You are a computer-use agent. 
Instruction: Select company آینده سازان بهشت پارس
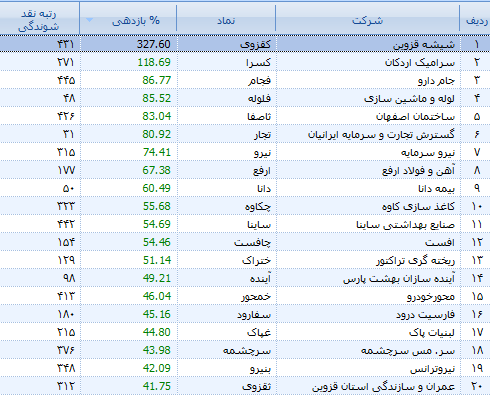(399, 278)
